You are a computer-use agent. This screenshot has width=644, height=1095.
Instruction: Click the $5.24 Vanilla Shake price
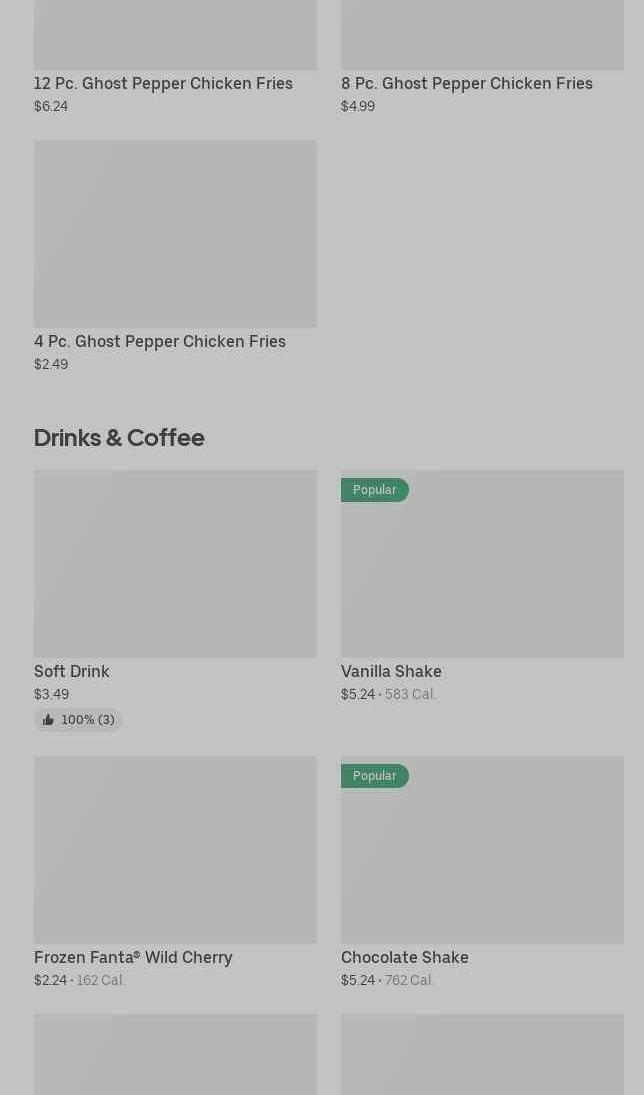click(x=357, y=694)
